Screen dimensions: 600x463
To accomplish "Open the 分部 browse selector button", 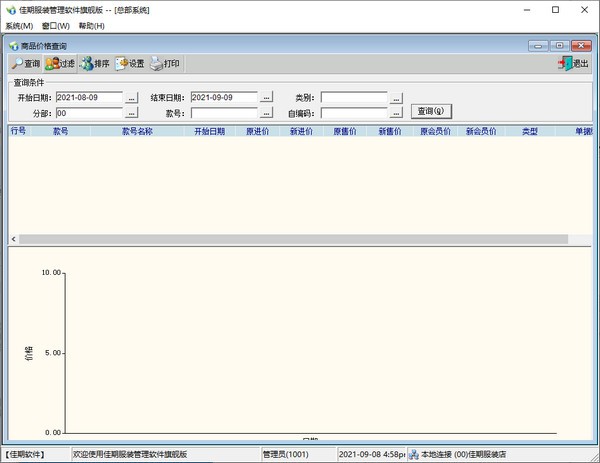I will tap(132, 113).
